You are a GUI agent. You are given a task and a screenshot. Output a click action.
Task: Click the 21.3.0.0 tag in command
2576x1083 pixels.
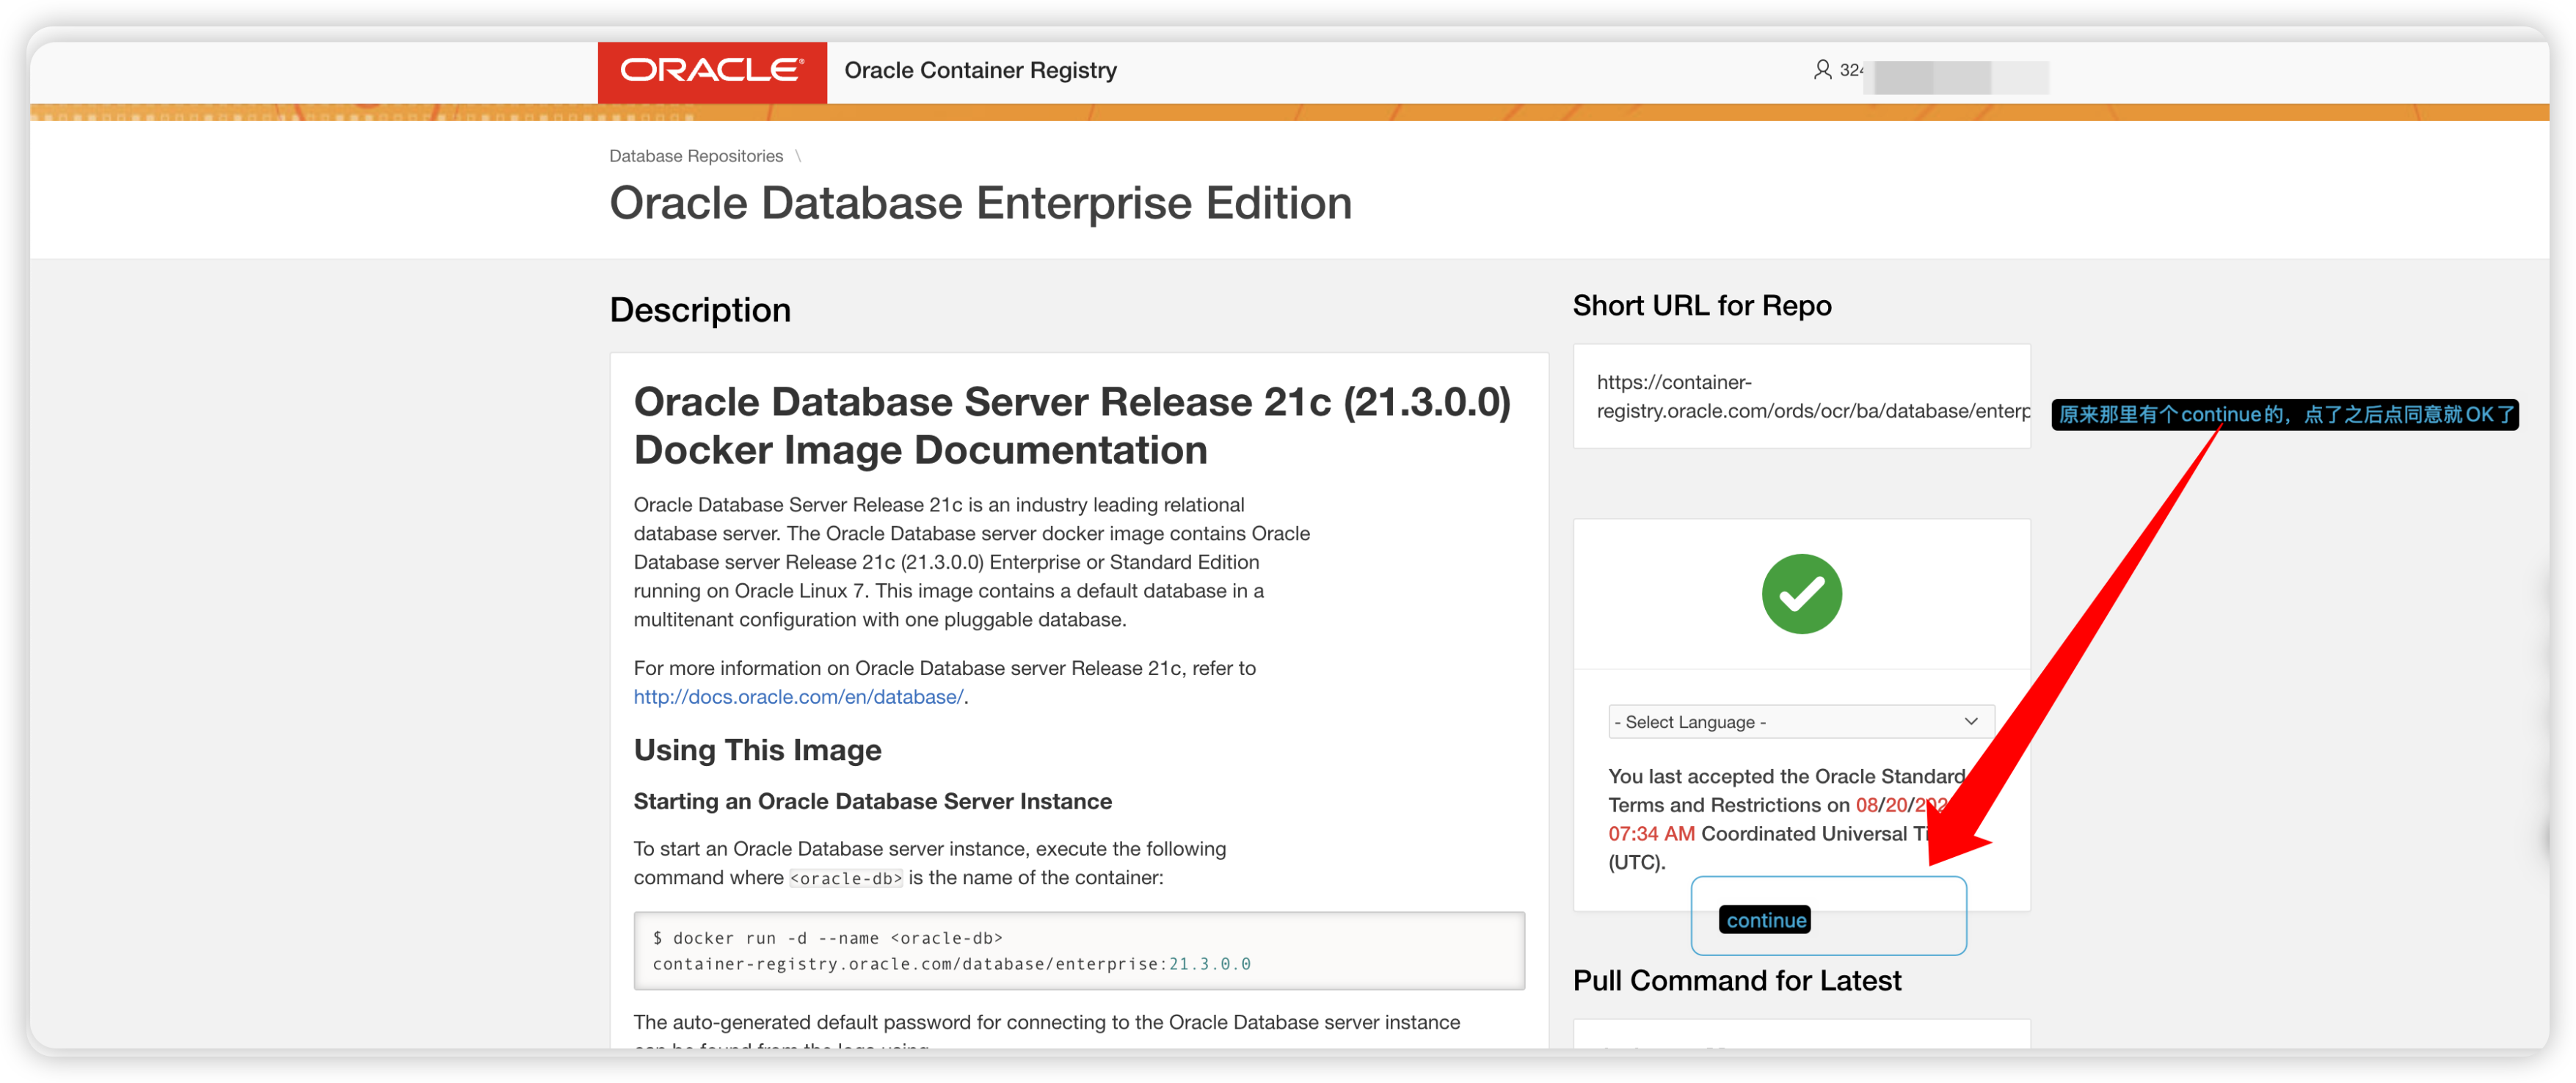pyautogui.click(x=1209, y=964)
